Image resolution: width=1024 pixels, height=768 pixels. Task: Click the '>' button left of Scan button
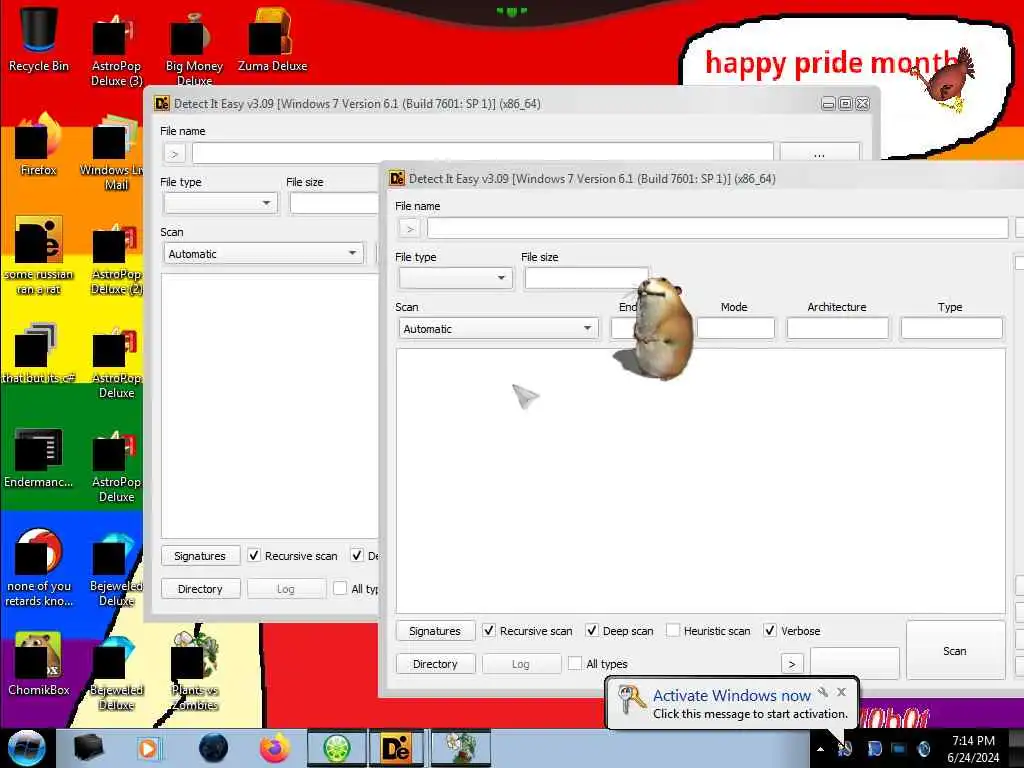point(792,664)
